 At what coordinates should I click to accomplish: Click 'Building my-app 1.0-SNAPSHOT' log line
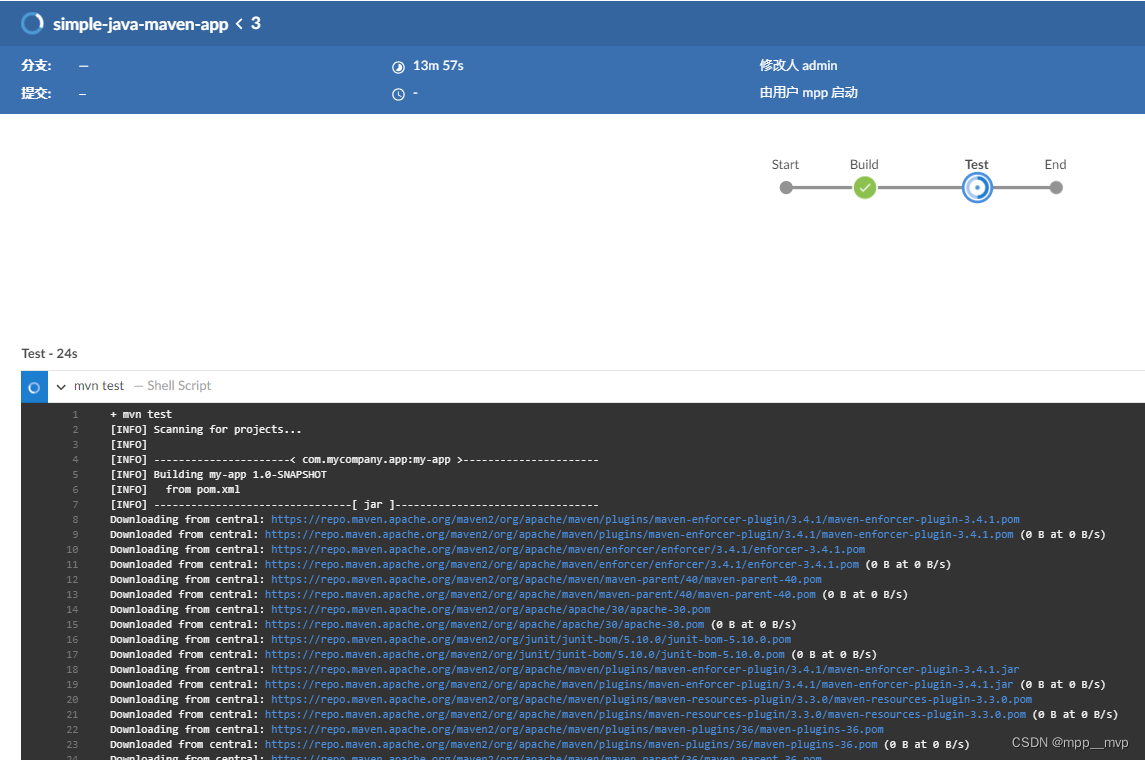tap(218, 474)
